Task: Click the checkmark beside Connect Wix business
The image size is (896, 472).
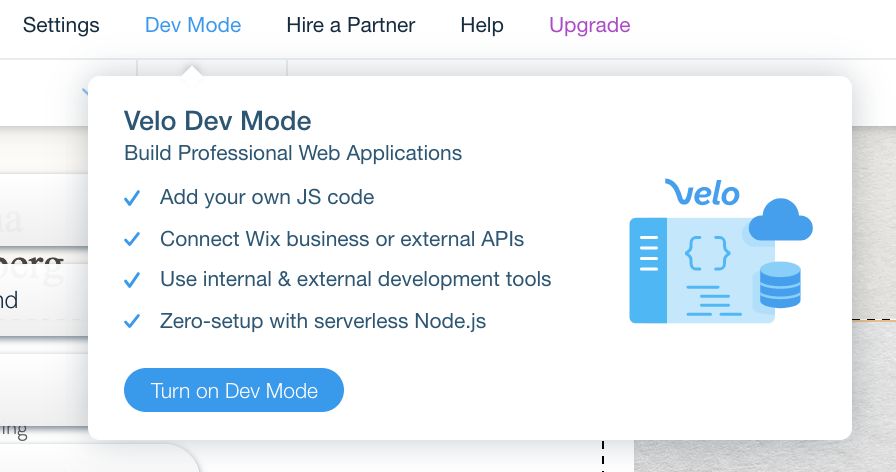Action: (x=132, y=240)
